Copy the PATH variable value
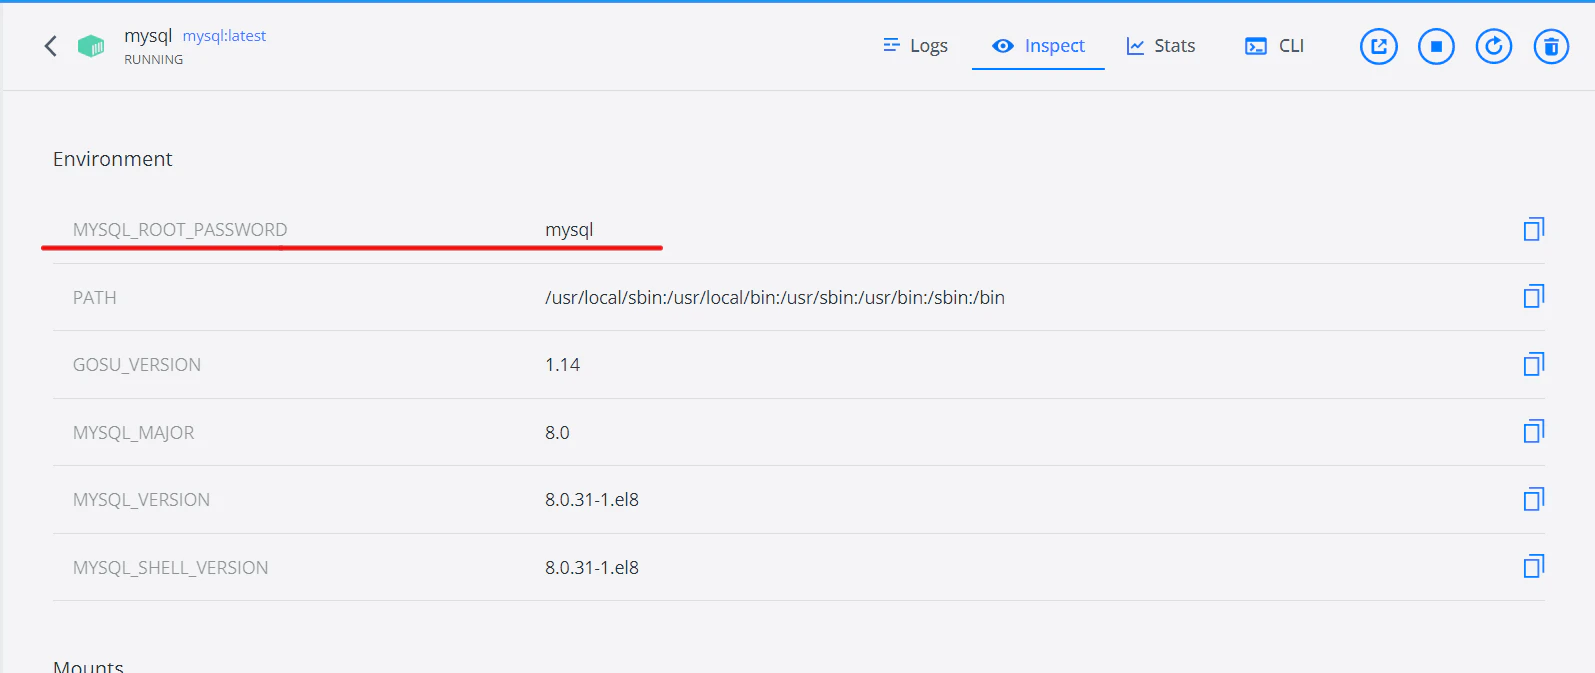 [1534, 296]
